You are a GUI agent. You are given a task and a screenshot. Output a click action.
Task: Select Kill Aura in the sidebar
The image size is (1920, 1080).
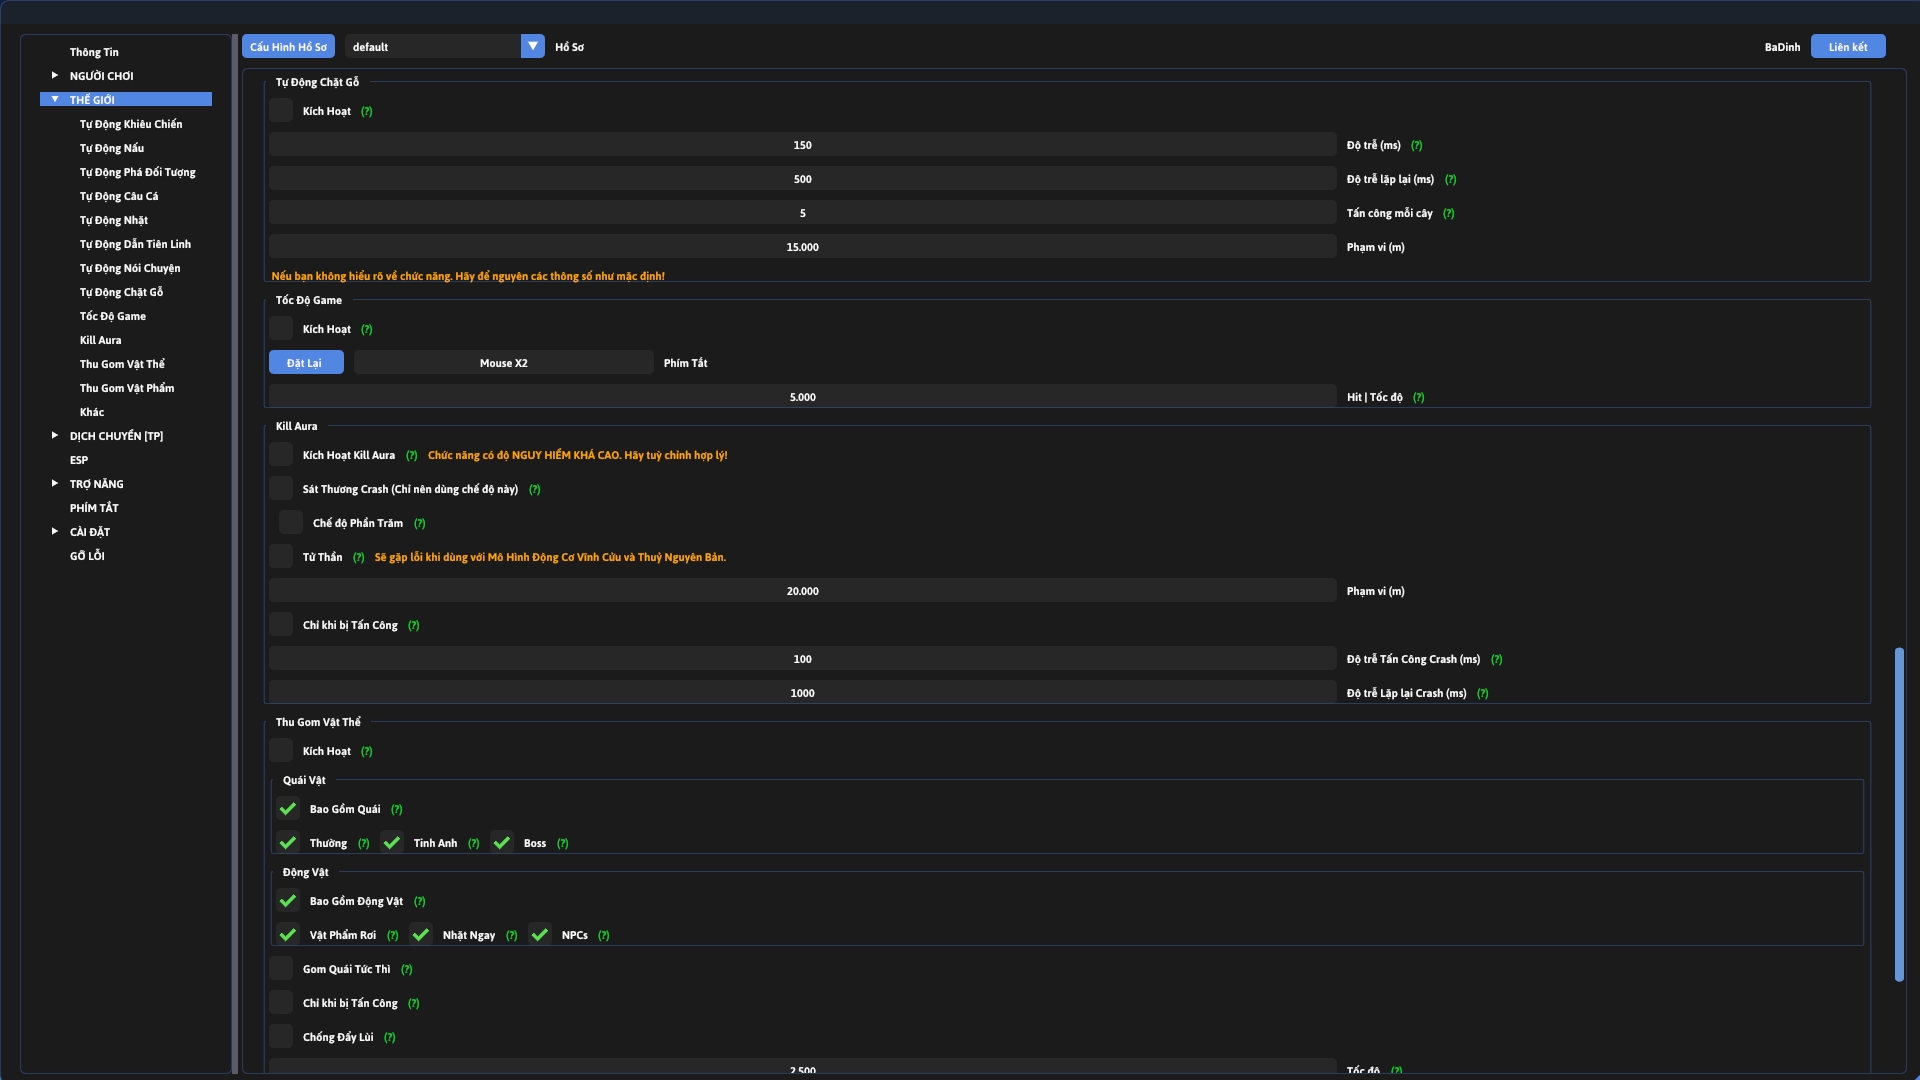pos(100,340)
